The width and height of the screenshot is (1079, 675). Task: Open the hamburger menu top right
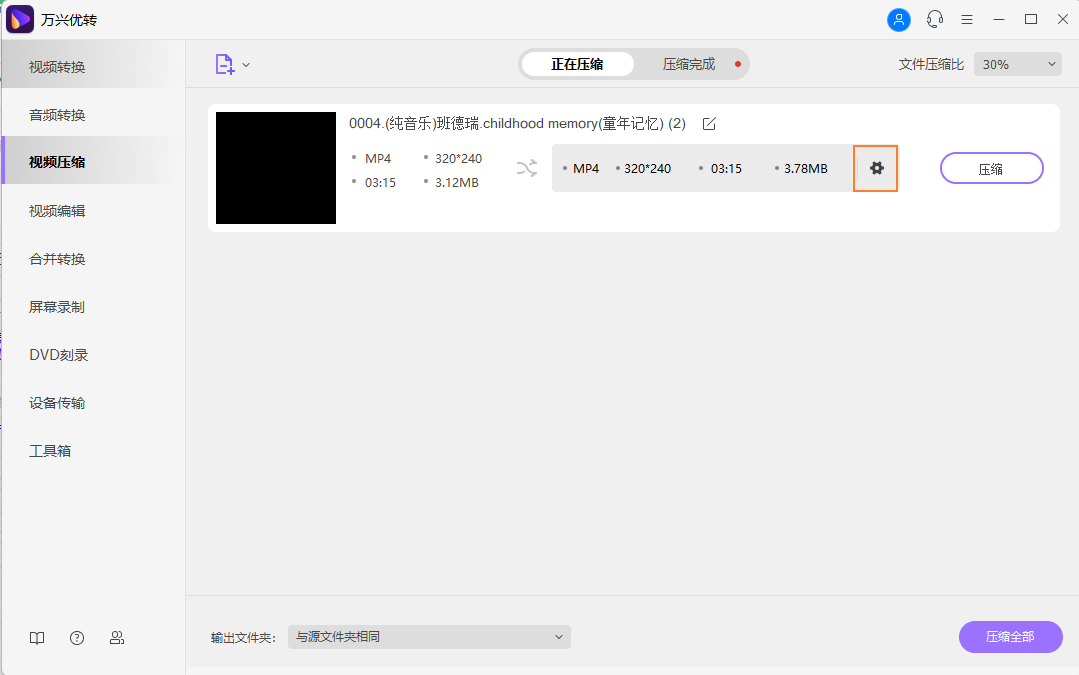click(x=966, y=19)
